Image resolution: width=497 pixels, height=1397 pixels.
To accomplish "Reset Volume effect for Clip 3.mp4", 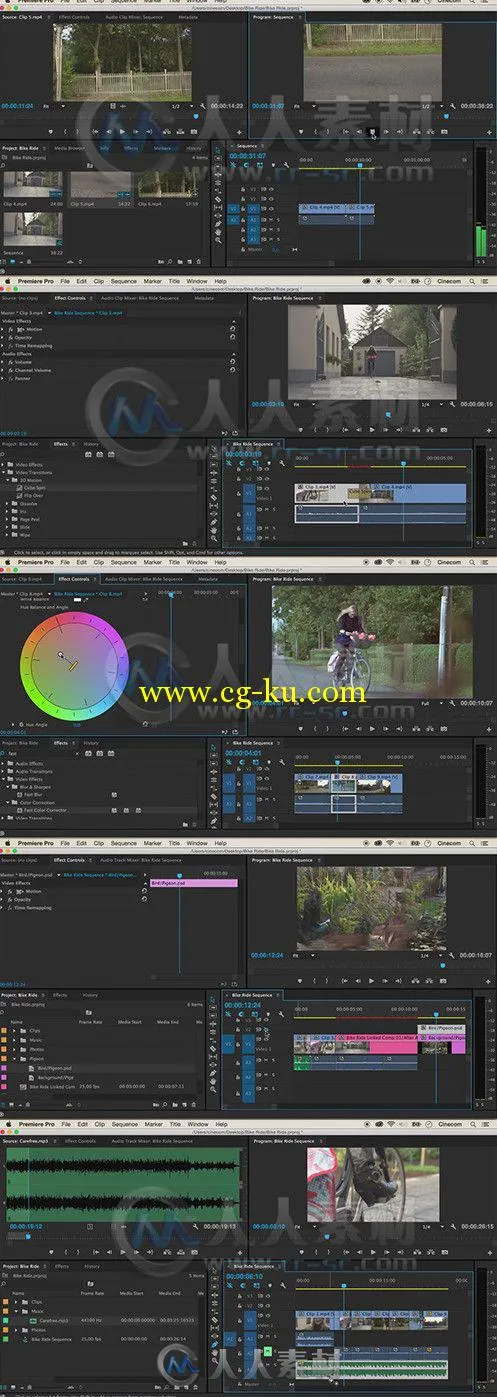I will click(232, 360).
